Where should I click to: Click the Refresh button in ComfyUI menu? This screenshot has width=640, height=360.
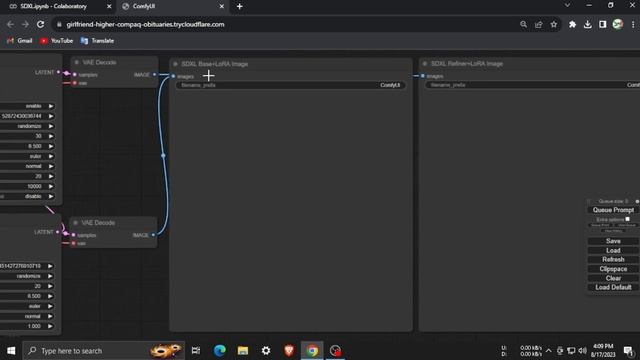pyautogui.click(x=613, y=260)
